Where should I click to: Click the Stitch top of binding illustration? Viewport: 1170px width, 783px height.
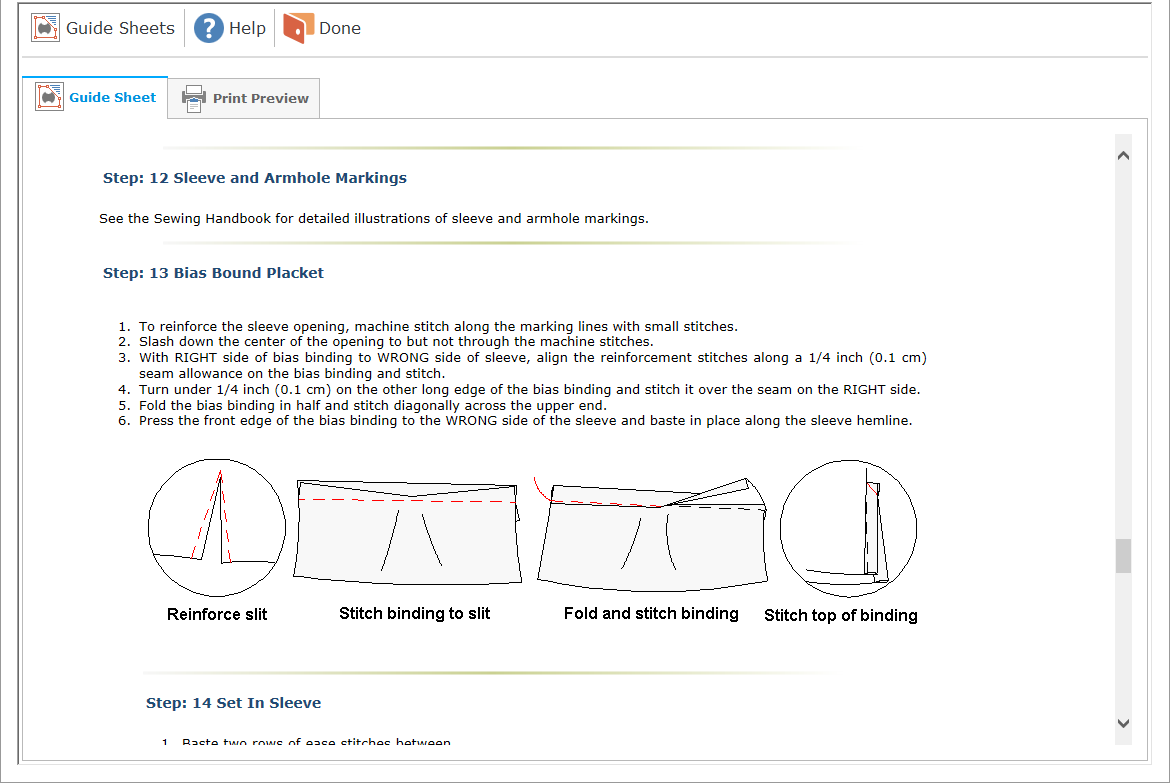[x=847, y=530]
